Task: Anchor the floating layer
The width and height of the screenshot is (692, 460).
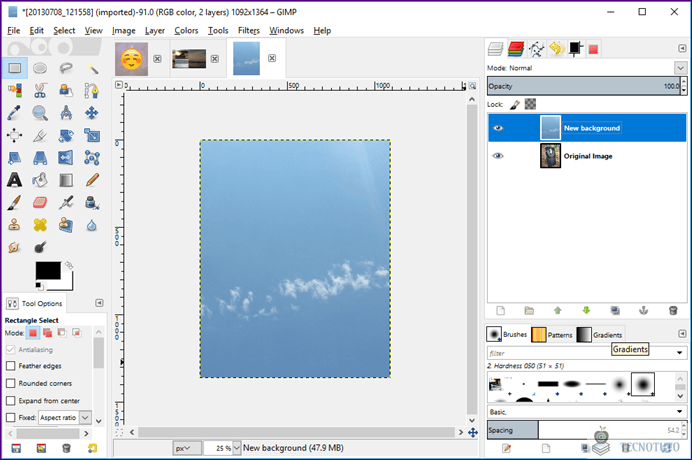Action: pos(644,311)
